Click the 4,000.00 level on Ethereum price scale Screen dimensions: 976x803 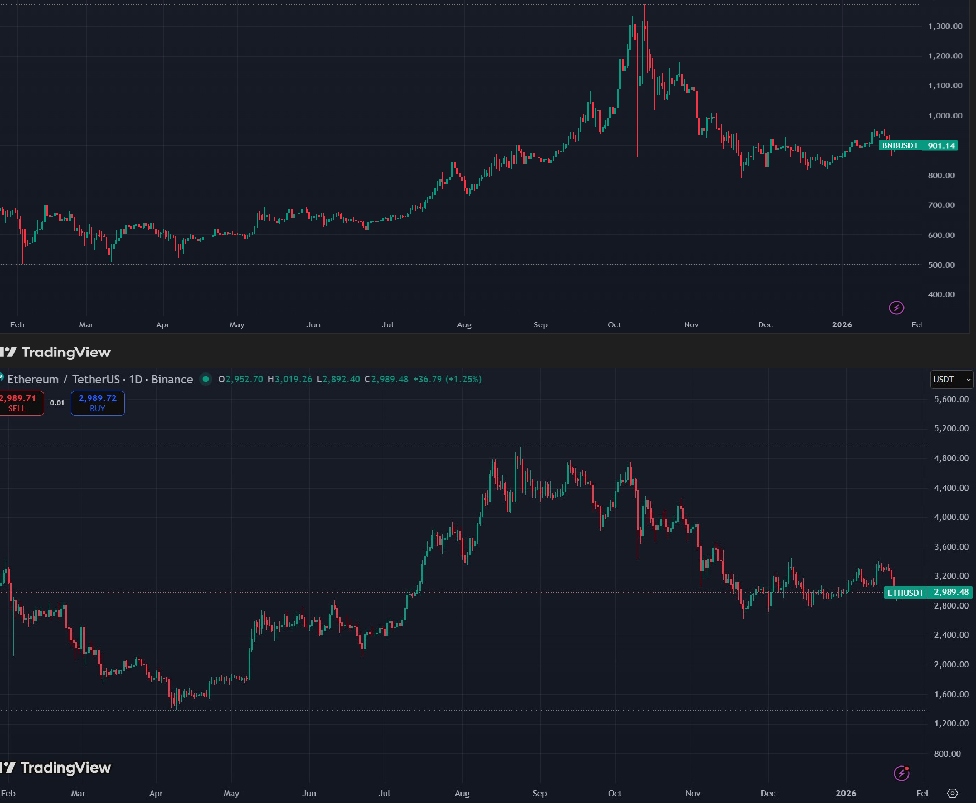[x=950, y=517]
